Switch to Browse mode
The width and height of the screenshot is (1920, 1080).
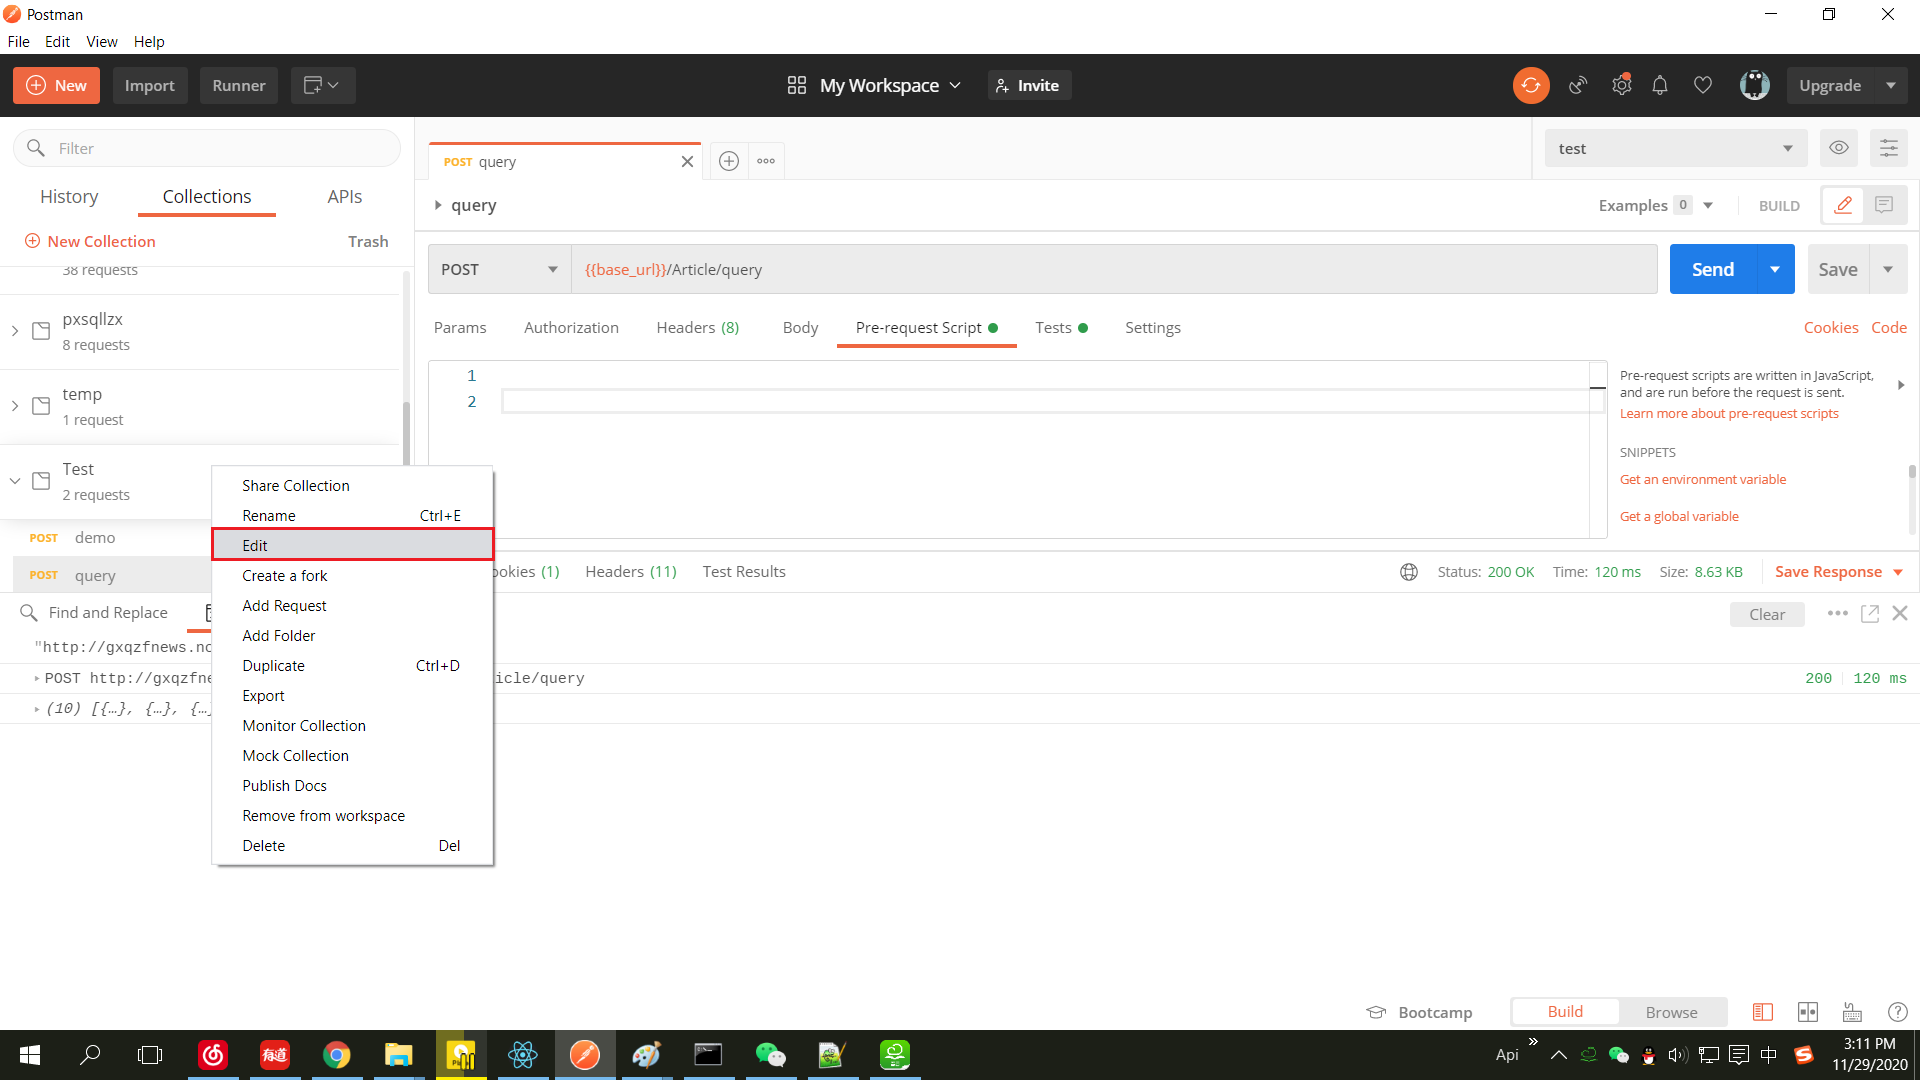(x=1671, y=1012)
